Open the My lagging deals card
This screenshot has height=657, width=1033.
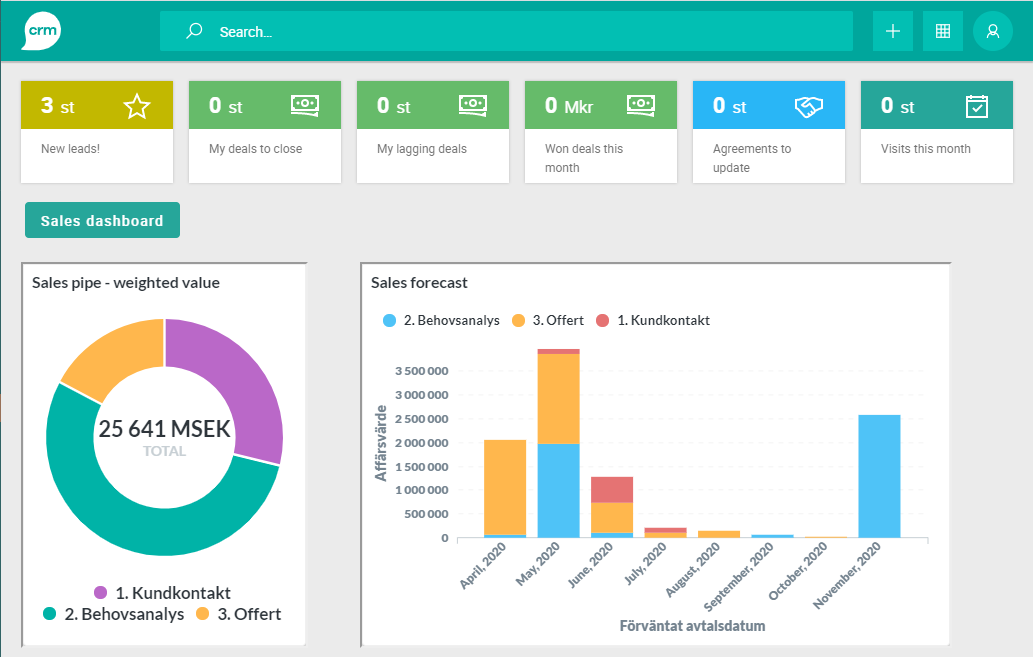click(433, 132)
